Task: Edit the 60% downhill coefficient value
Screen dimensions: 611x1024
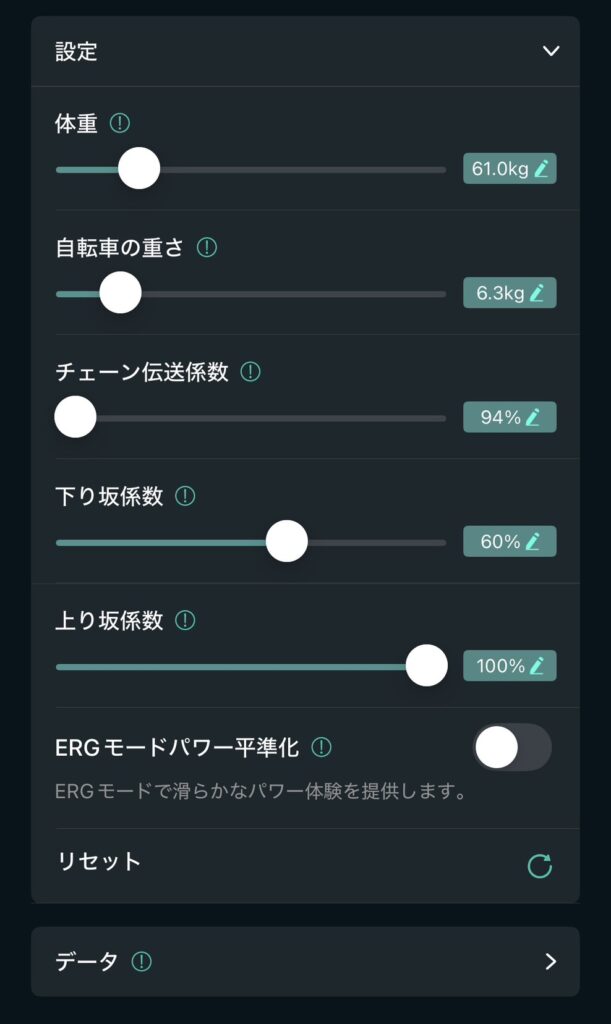Action: [x=509, y=541]
